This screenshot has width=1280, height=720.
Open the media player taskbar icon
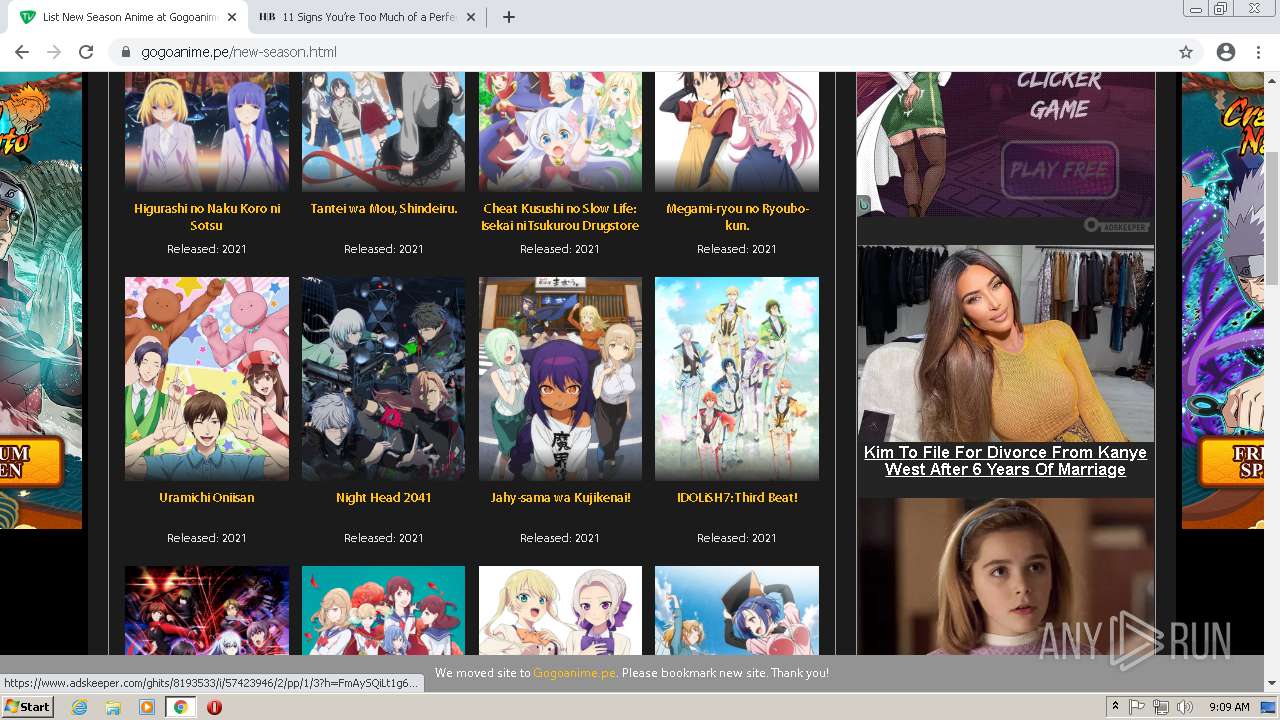[x=147, y=707]
